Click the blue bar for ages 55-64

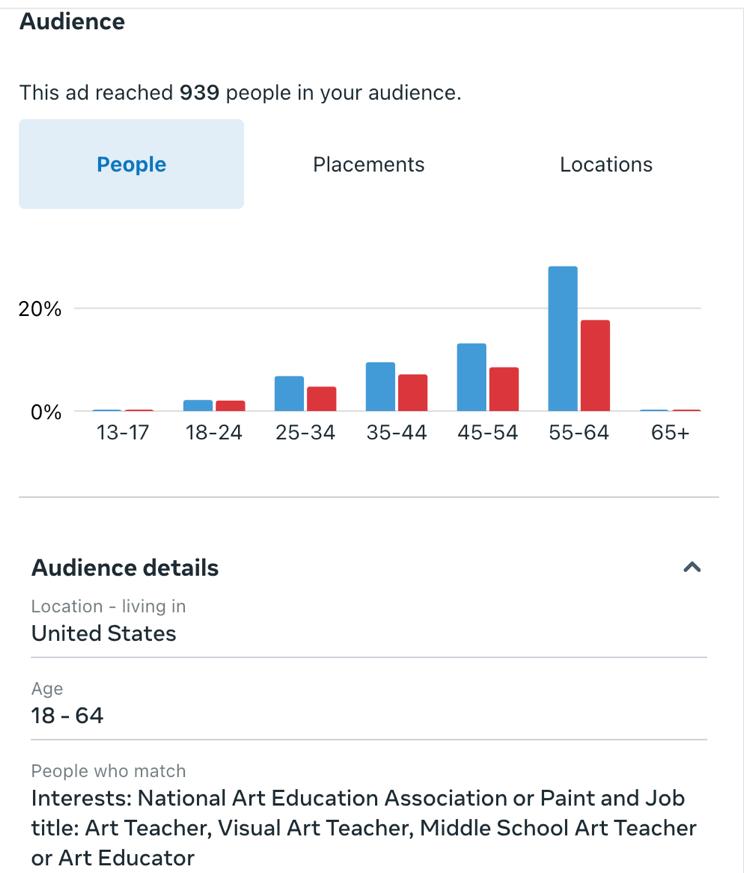point(563,339)
